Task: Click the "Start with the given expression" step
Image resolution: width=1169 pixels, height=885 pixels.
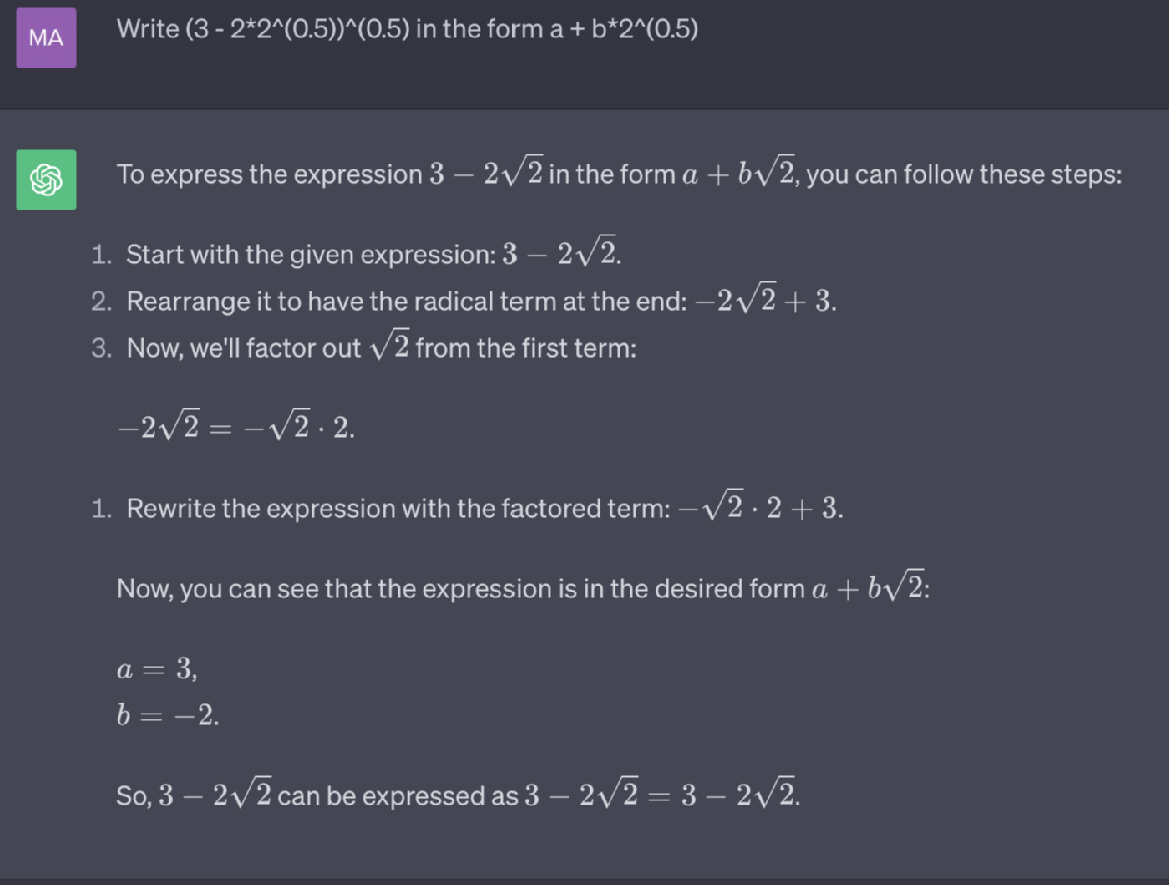Action: pos(372,254)
